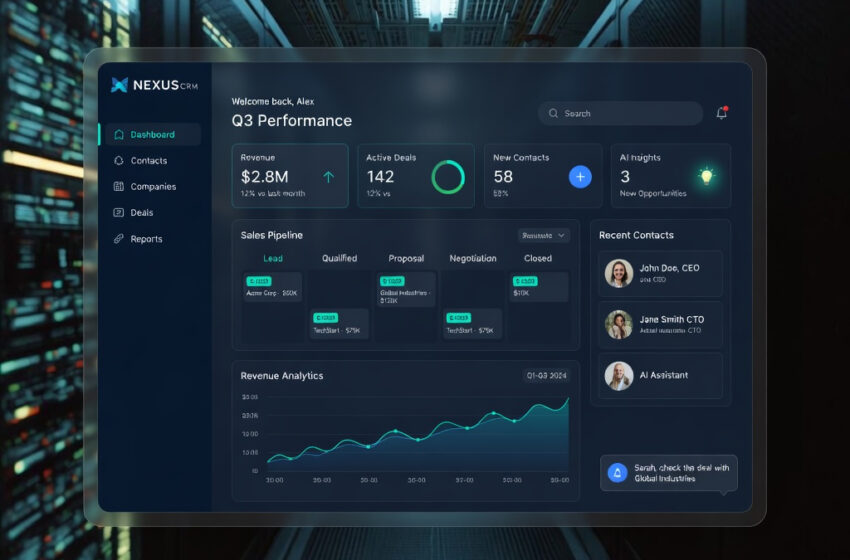The height and width of the screenshot is (560, 850).
Task: Open the Active Deals 142 card
Action: point(416,176)
